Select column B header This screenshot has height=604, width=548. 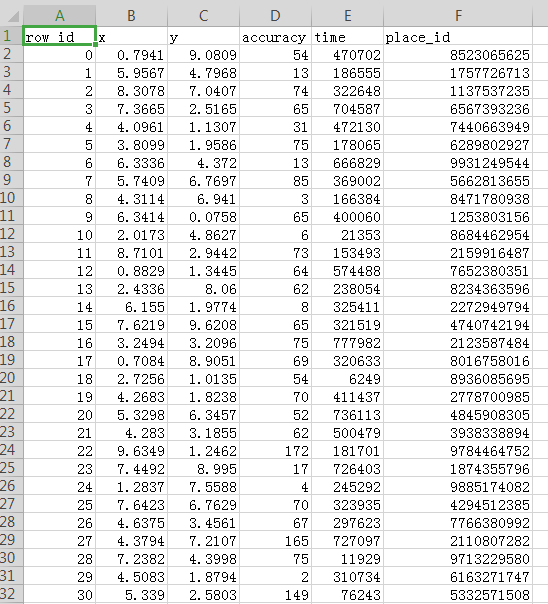(131, 16)
